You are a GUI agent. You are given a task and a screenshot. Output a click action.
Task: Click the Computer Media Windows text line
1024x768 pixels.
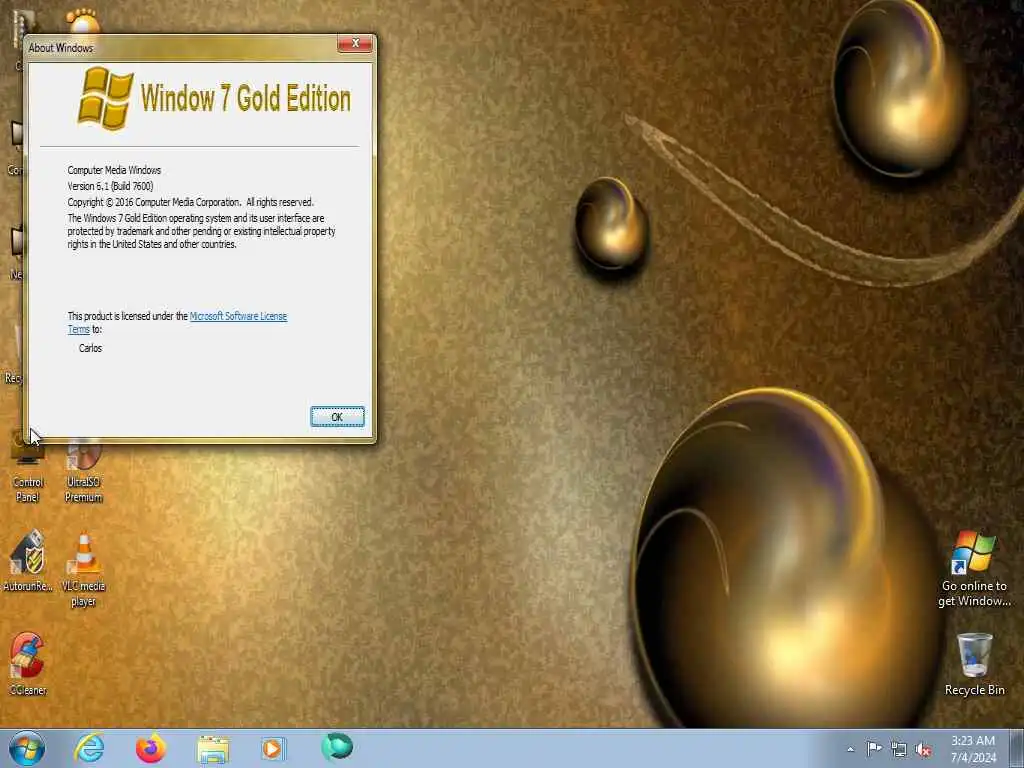pyautogui.click(x=114, y=170)
